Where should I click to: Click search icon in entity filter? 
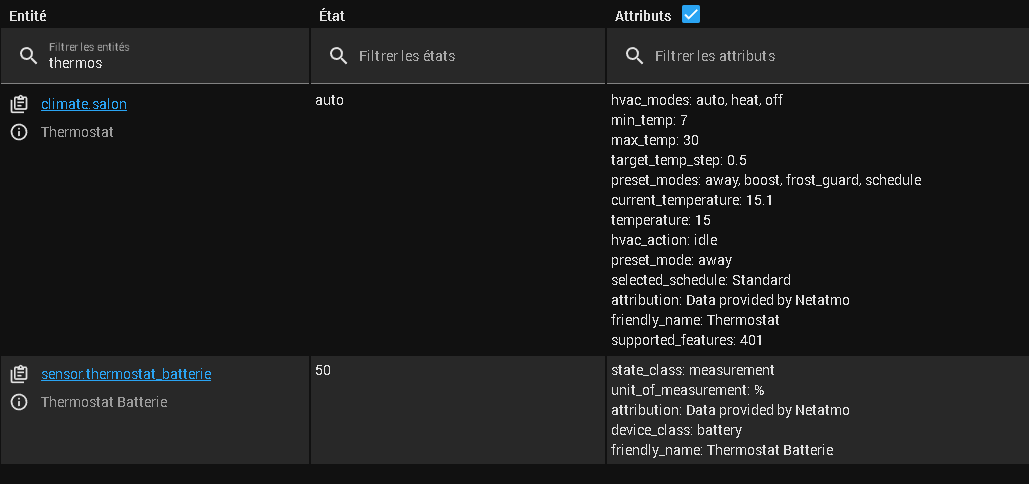click(29, 56)
